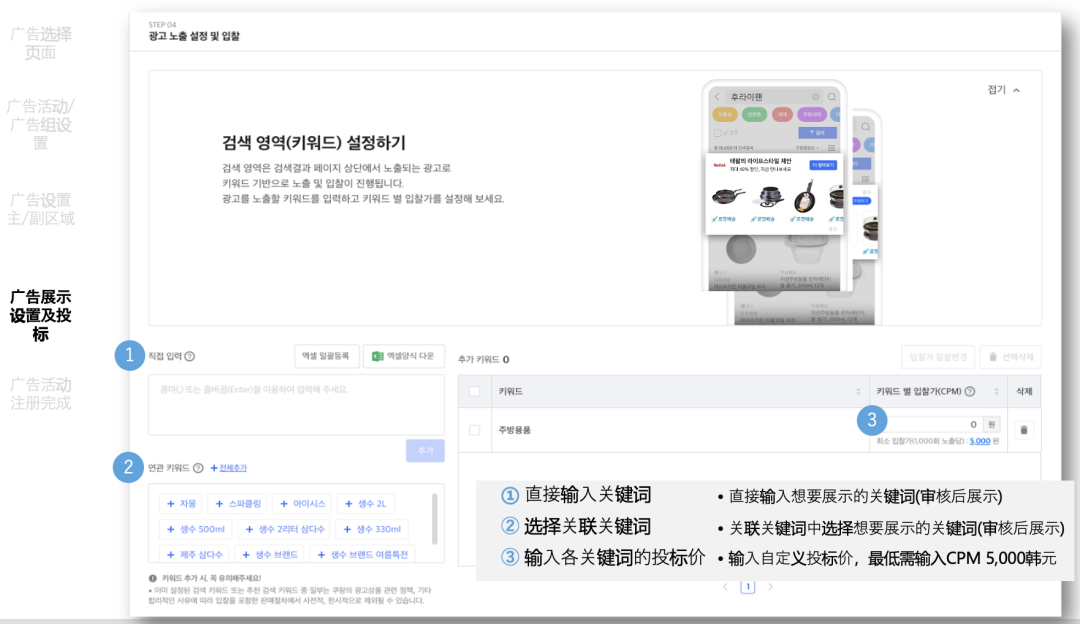Add the related keyword 생수 500ml
Image resolution: width=1080 pixels, height=624 pixels.
196,529
